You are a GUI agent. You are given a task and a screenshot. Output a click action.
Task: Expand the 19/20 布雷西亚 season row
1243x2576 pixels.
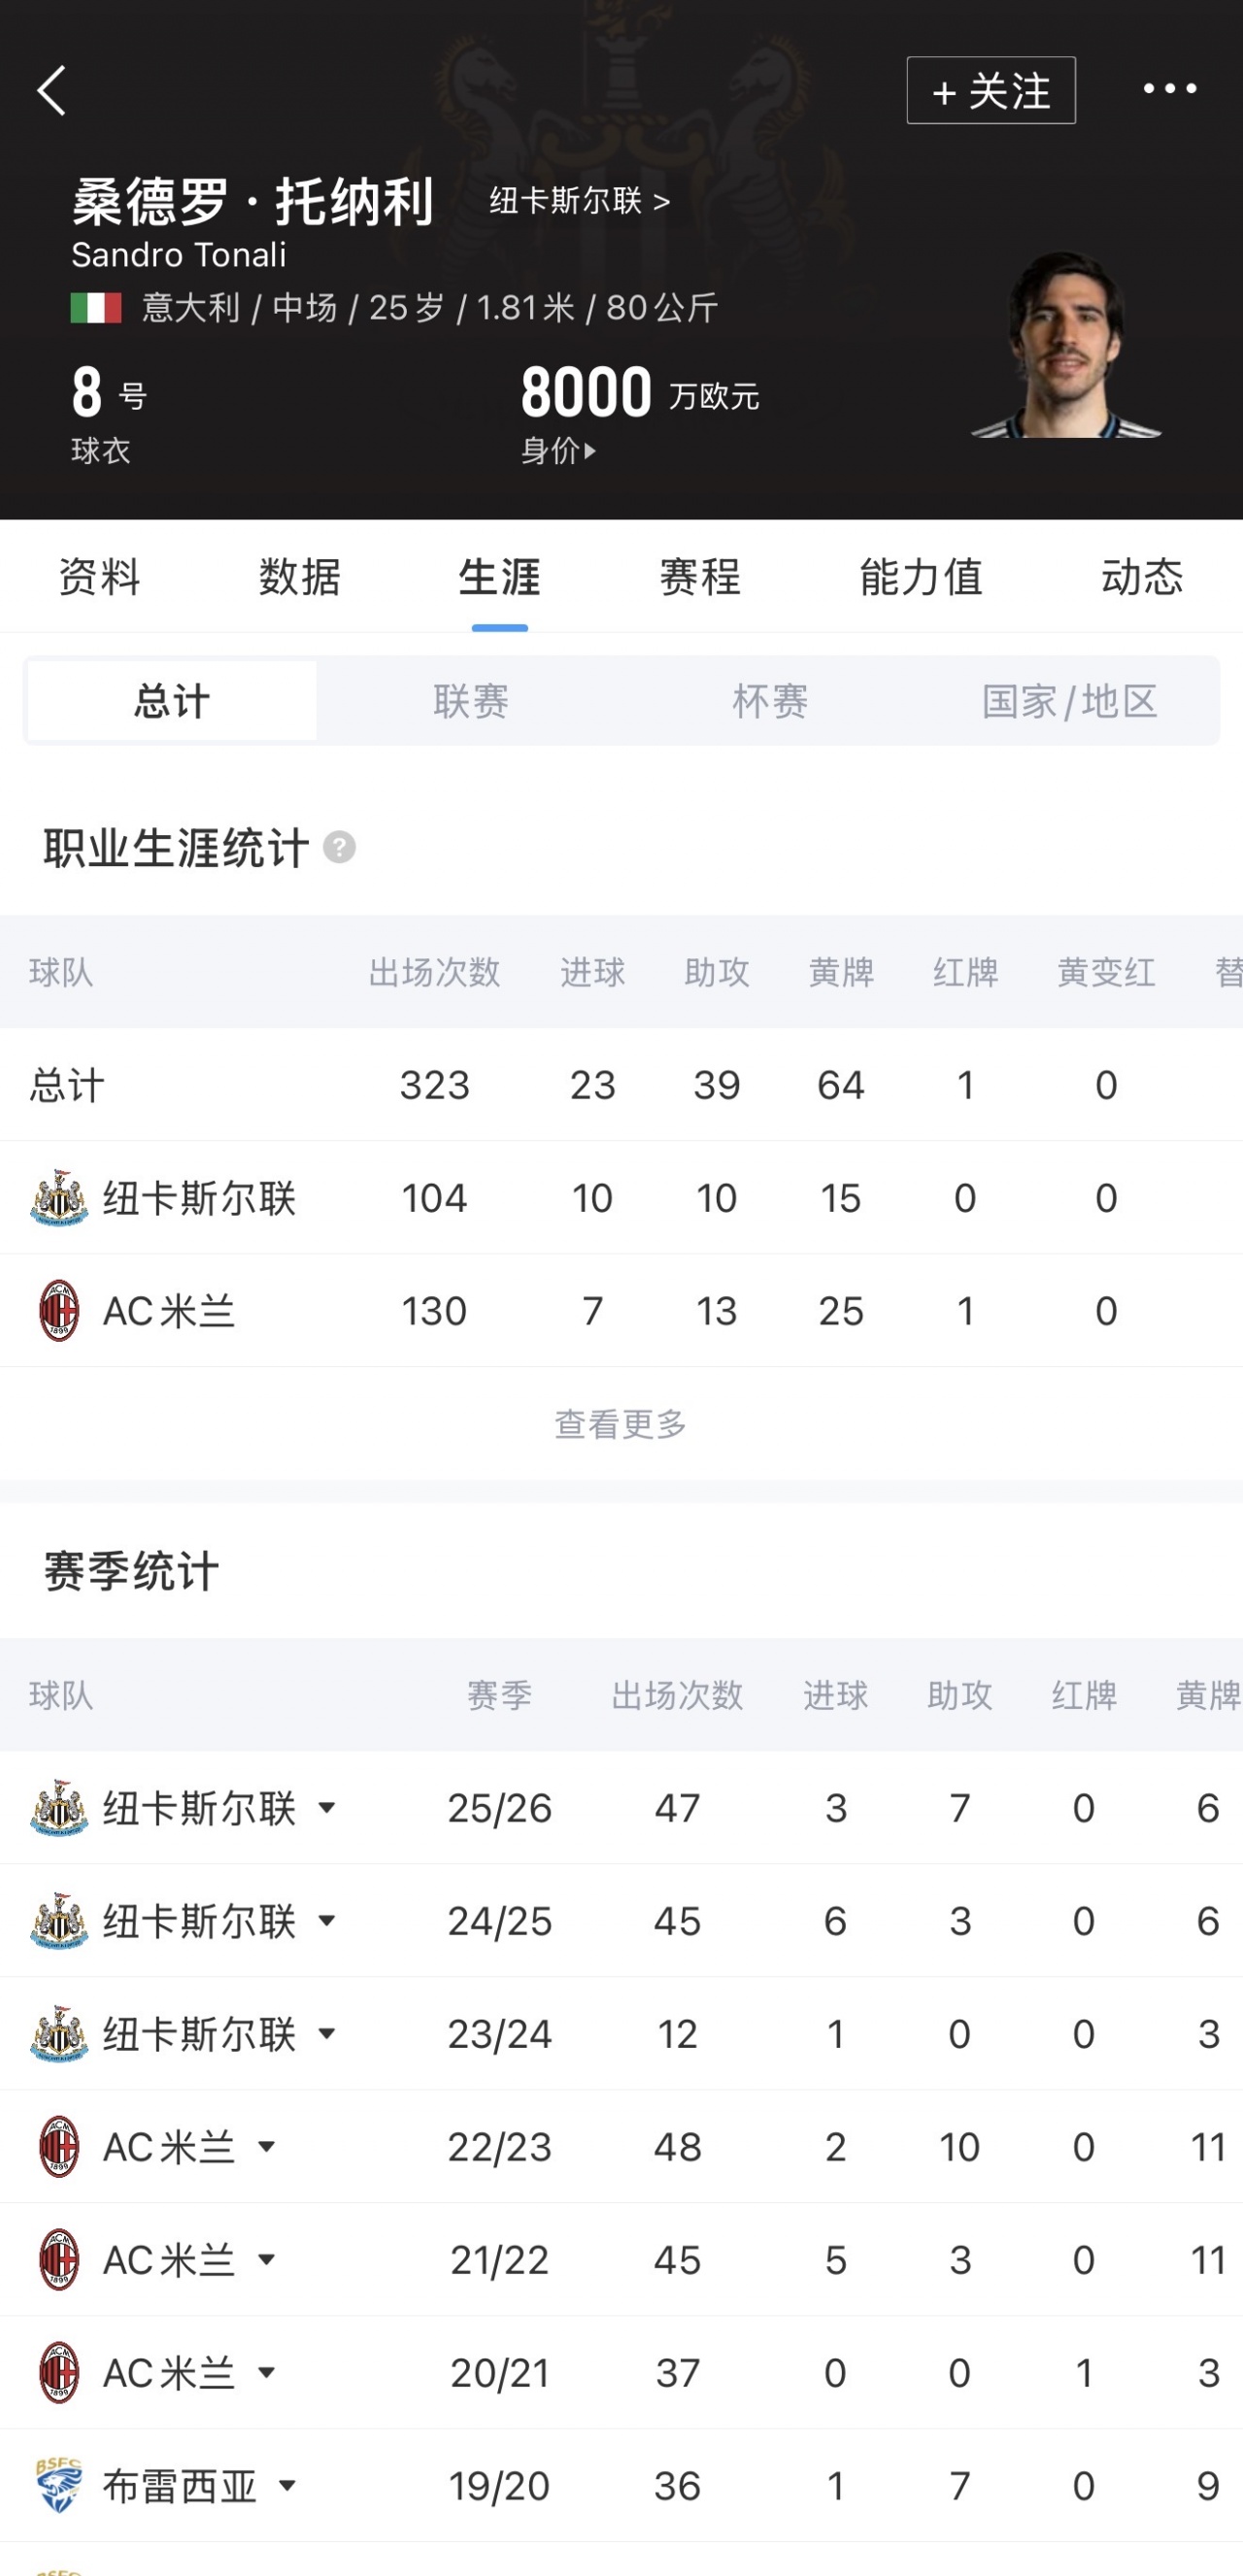coord(287,2486)
